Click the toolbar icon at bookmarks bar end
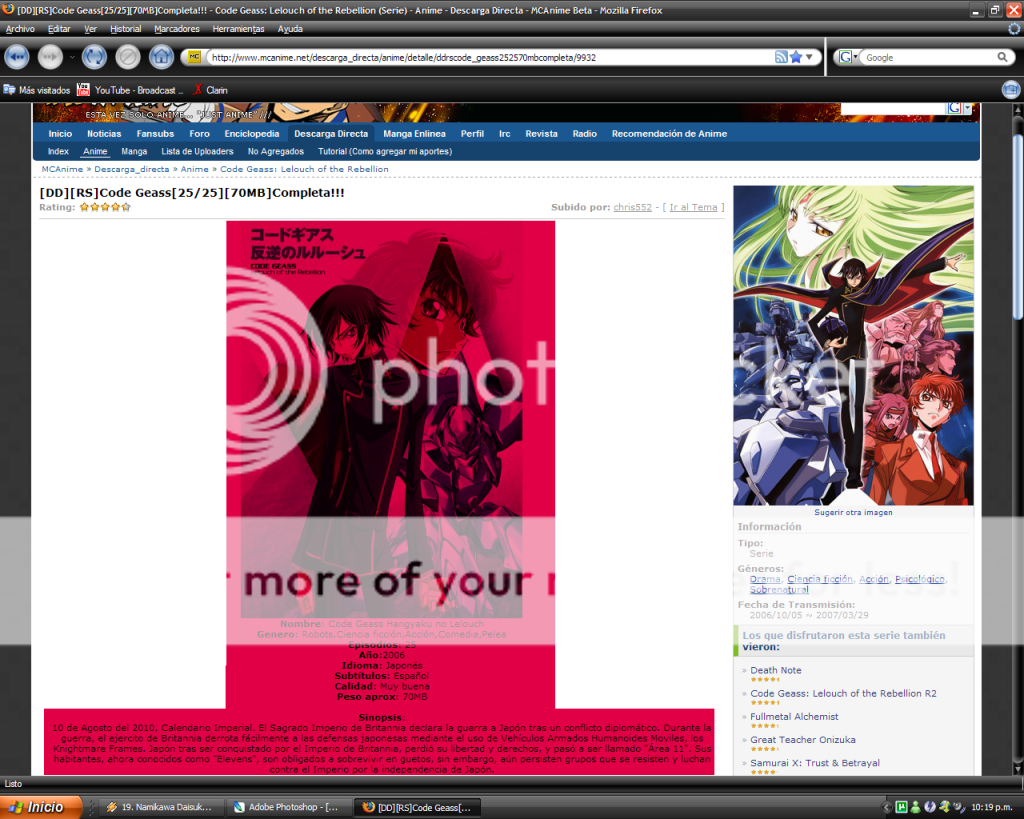1024x819 pixels. 1010,89
